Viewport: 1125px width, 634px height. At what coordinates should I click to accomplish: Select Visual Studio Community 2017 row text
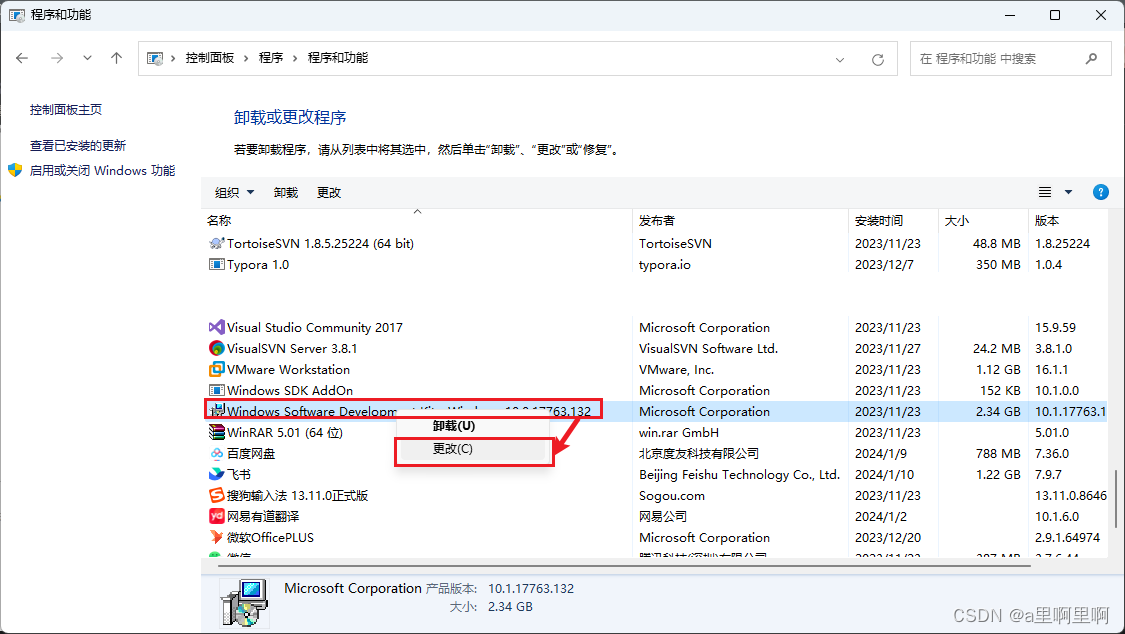tap(315, 327)
